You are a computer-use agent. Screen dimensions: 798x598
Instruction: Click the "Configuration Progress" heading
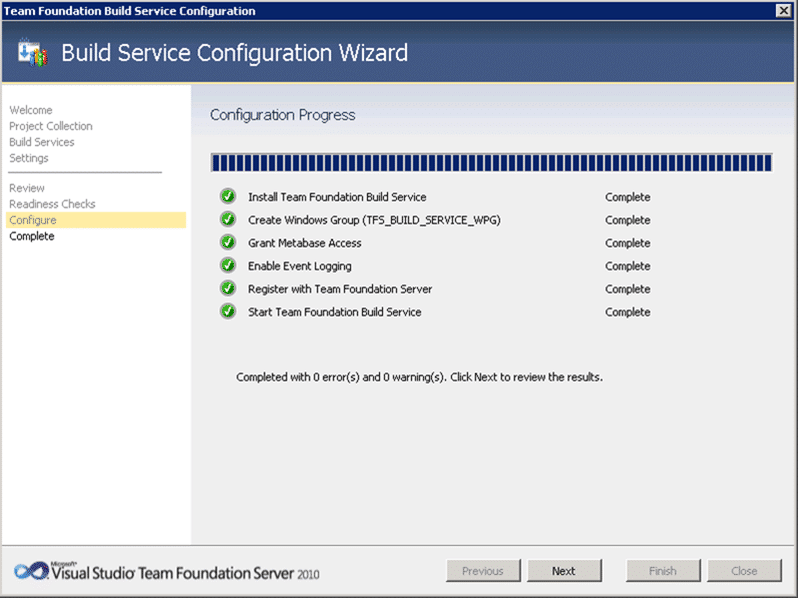click(x=282, y=115)
